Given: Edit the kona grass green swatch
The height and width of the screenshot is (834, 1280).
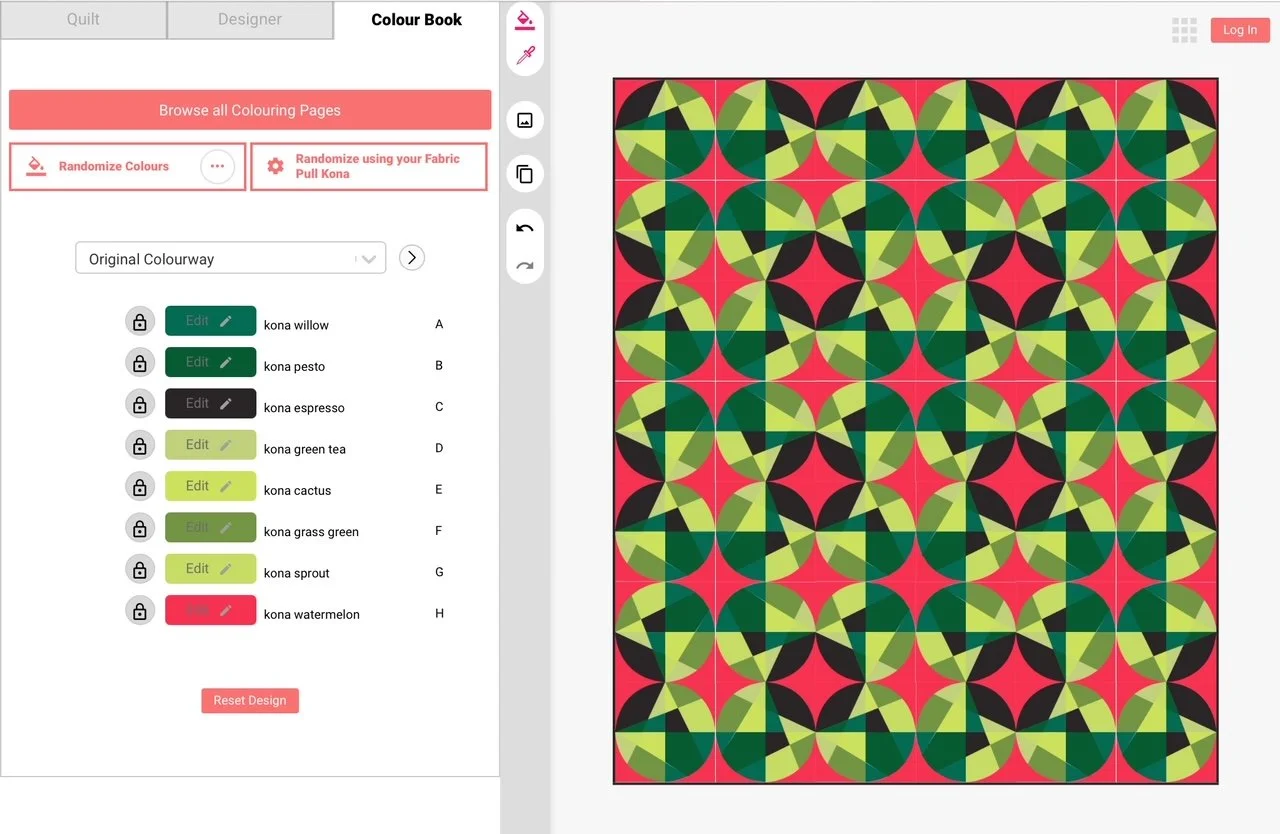Looking at the screenshot, I should tap(210, 528).
